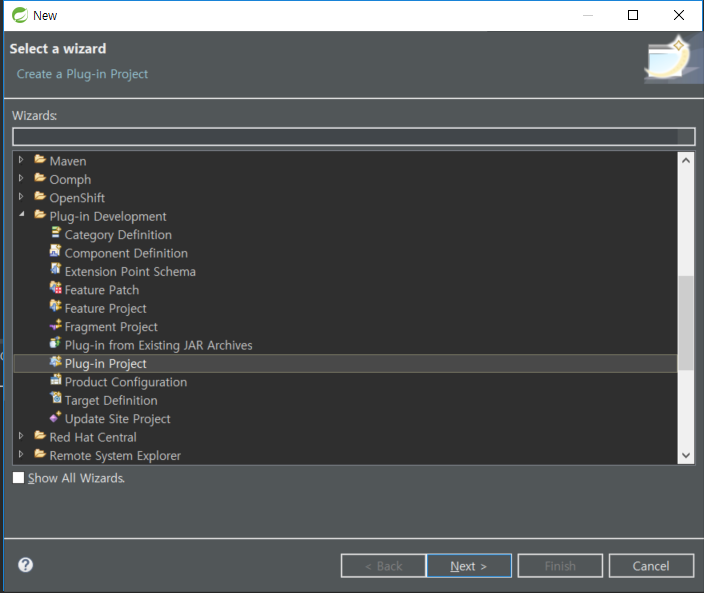Select Plug-in from Existing JAR Archives text
Screen dimensions: 704x593
click(x=158, y=345)
